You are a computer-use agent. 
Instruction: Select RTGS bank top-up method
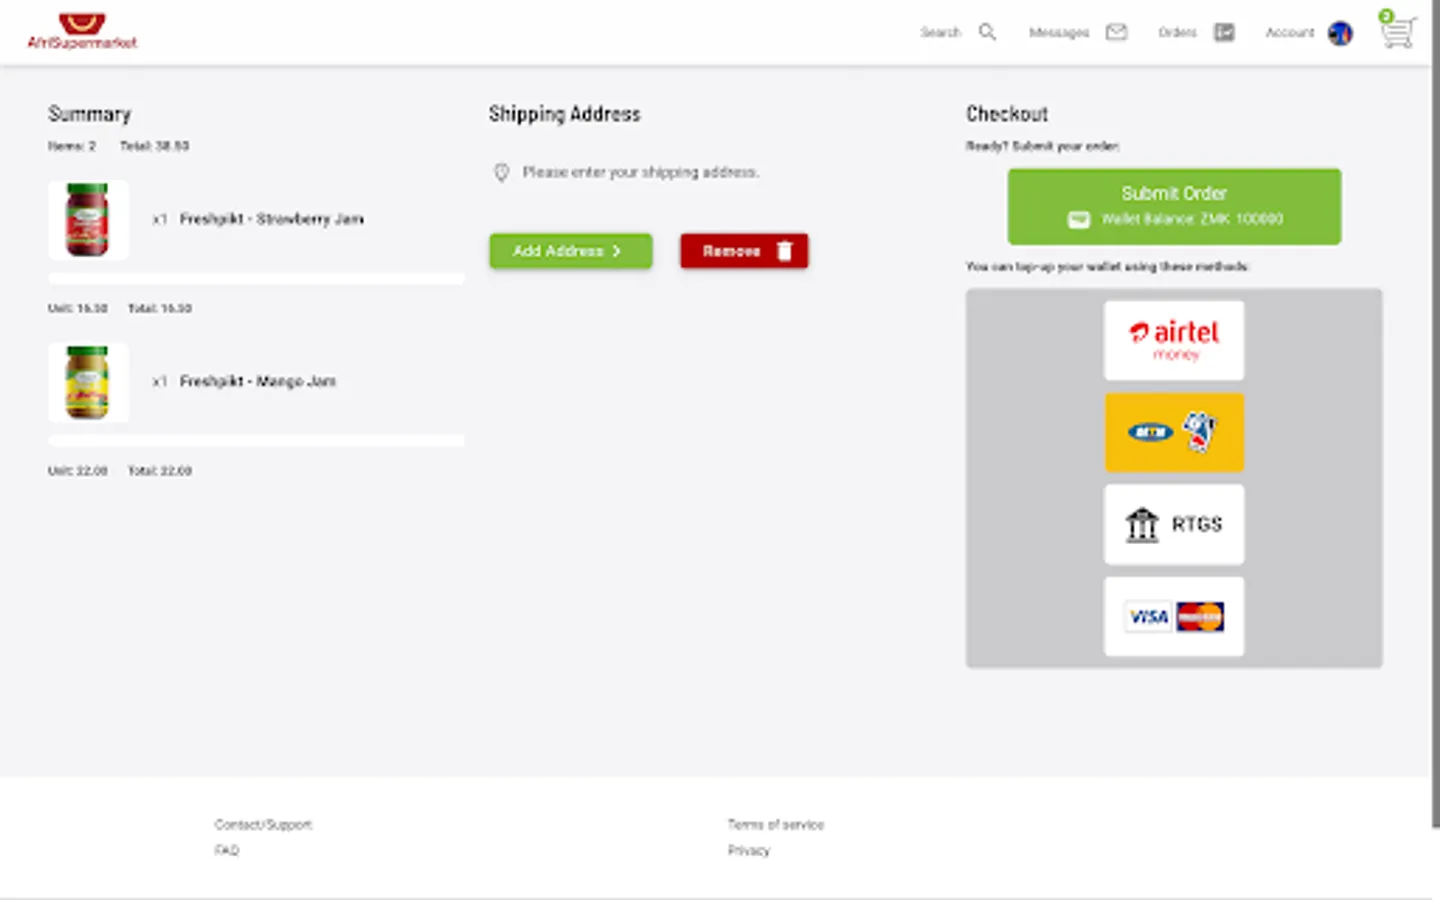coord(1174,524)
